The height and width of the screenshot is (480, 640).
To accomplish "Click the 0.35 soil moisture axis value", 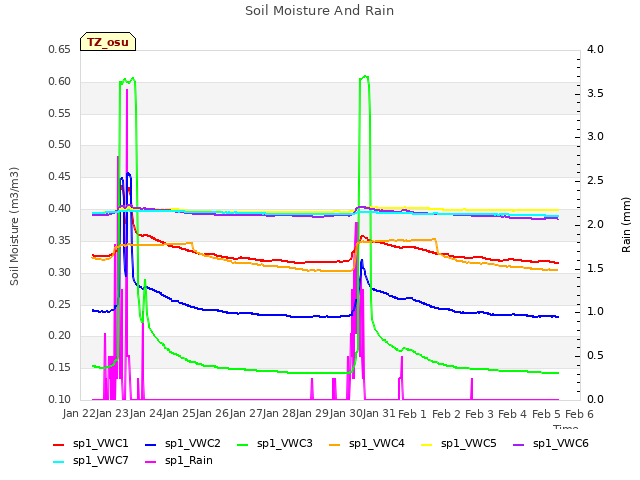I will (x=60, y=240).
